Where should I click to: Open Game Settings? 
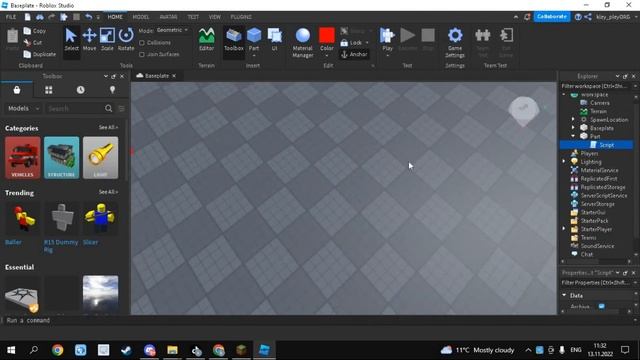455,42
